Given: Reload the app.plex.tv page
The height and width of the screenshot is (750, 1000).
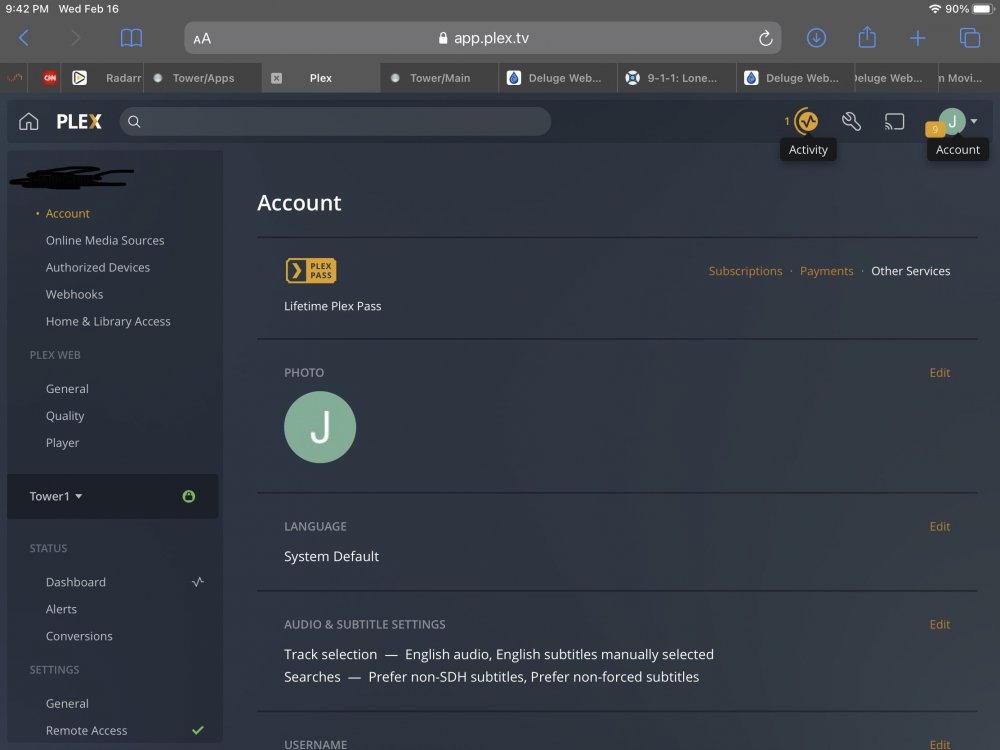Looking at the screenshot, I should pyautogui.click(x=765, y=38).
